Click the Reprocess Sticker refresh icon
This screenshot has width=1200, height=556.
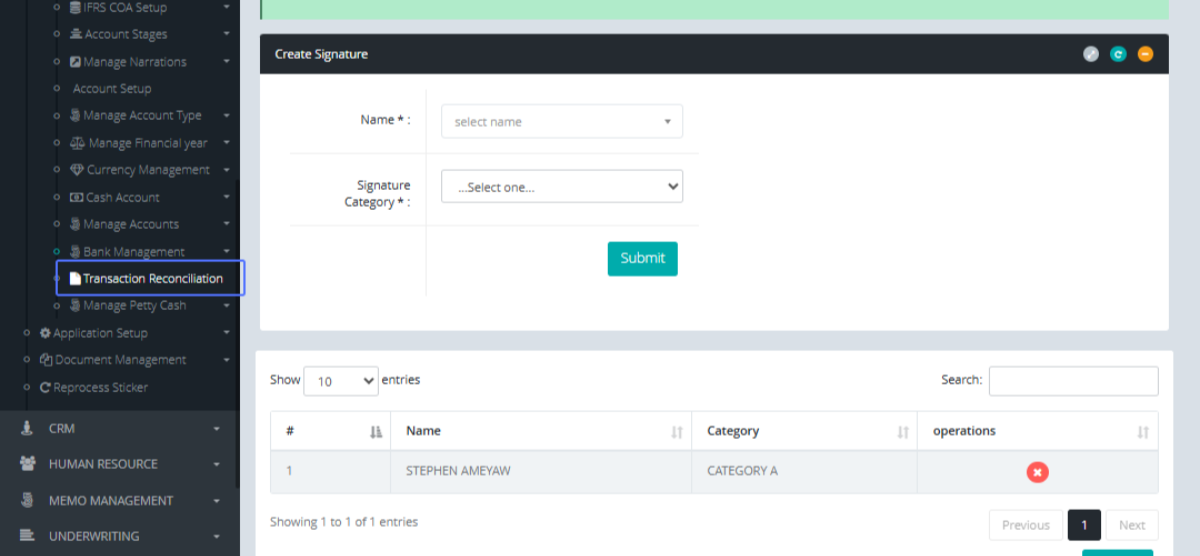(45, 387)
